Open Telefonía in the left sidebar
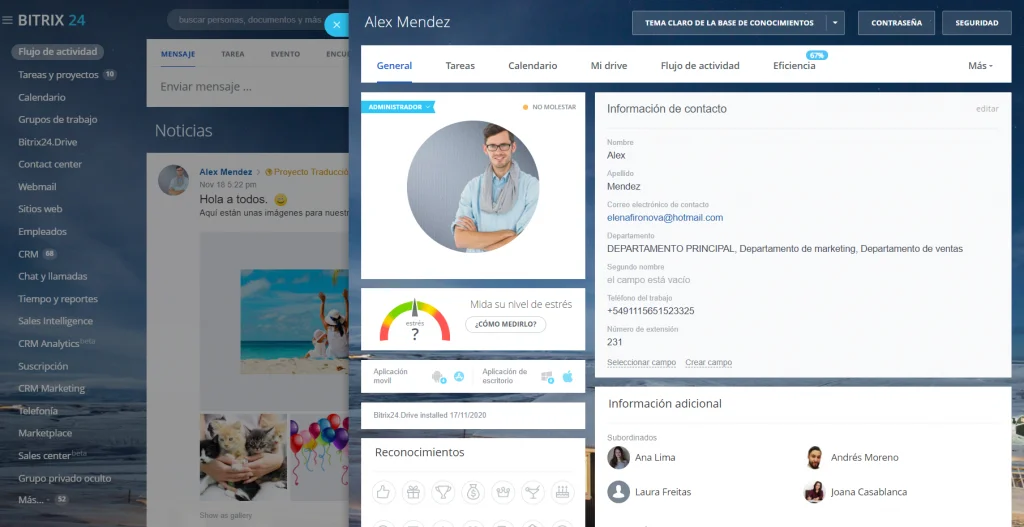This screenshot has width=1024, height=527. pos(38,411)
